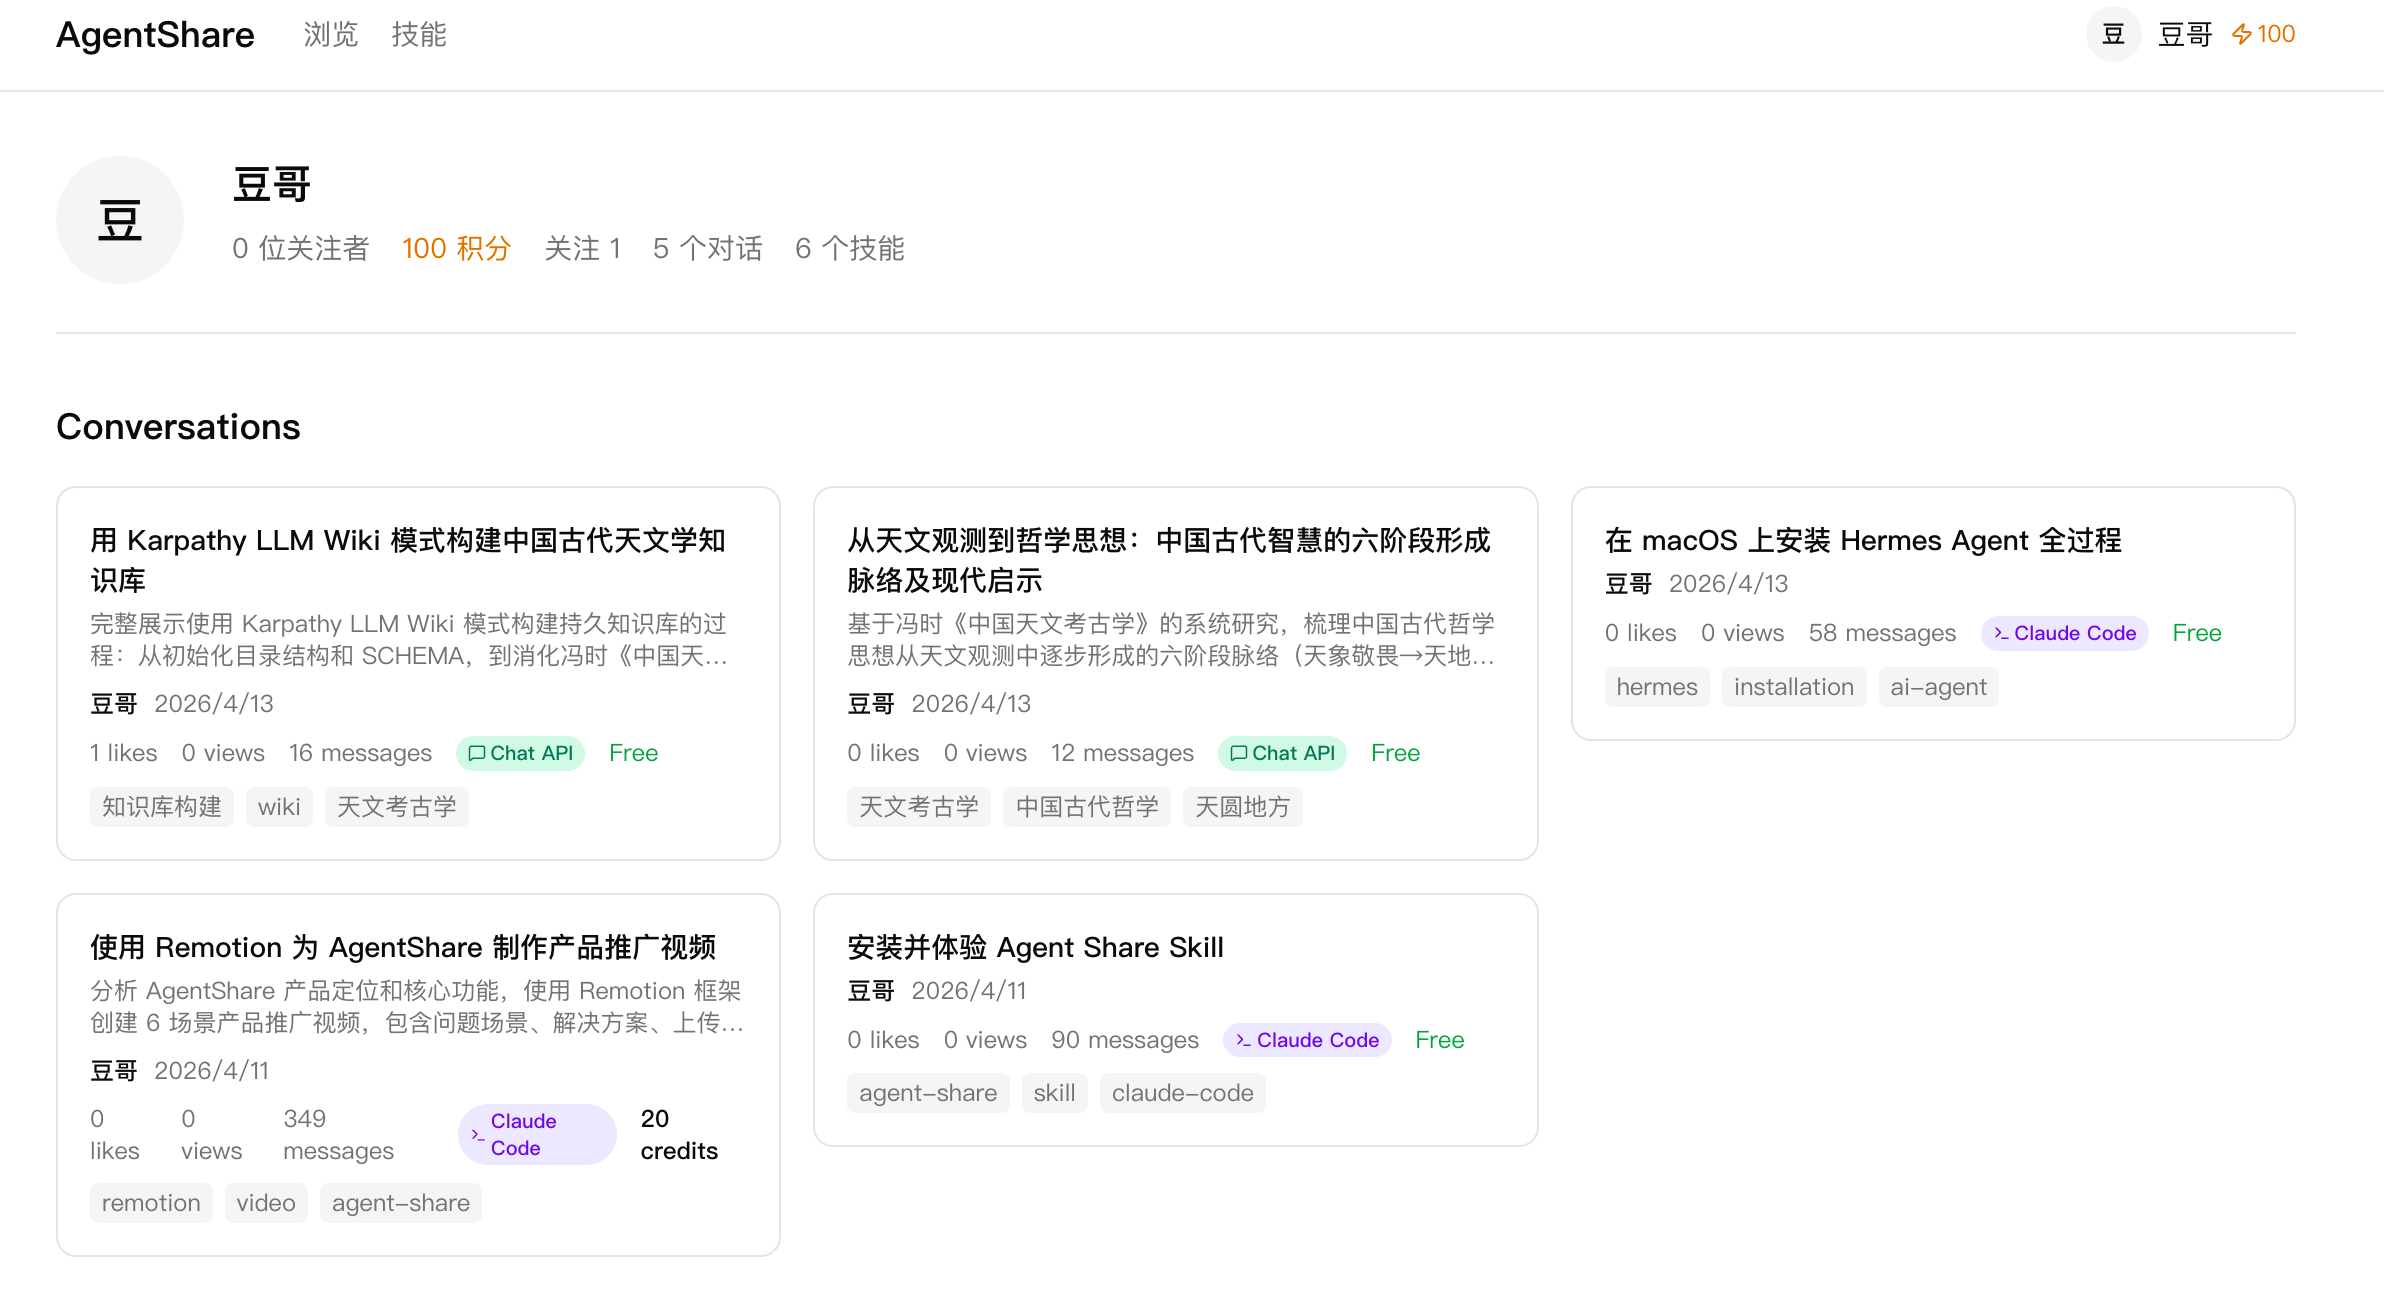Screen dimensions: 2384x1292
Task: Select the 6 个技能 stat
Action: (850, 248)
